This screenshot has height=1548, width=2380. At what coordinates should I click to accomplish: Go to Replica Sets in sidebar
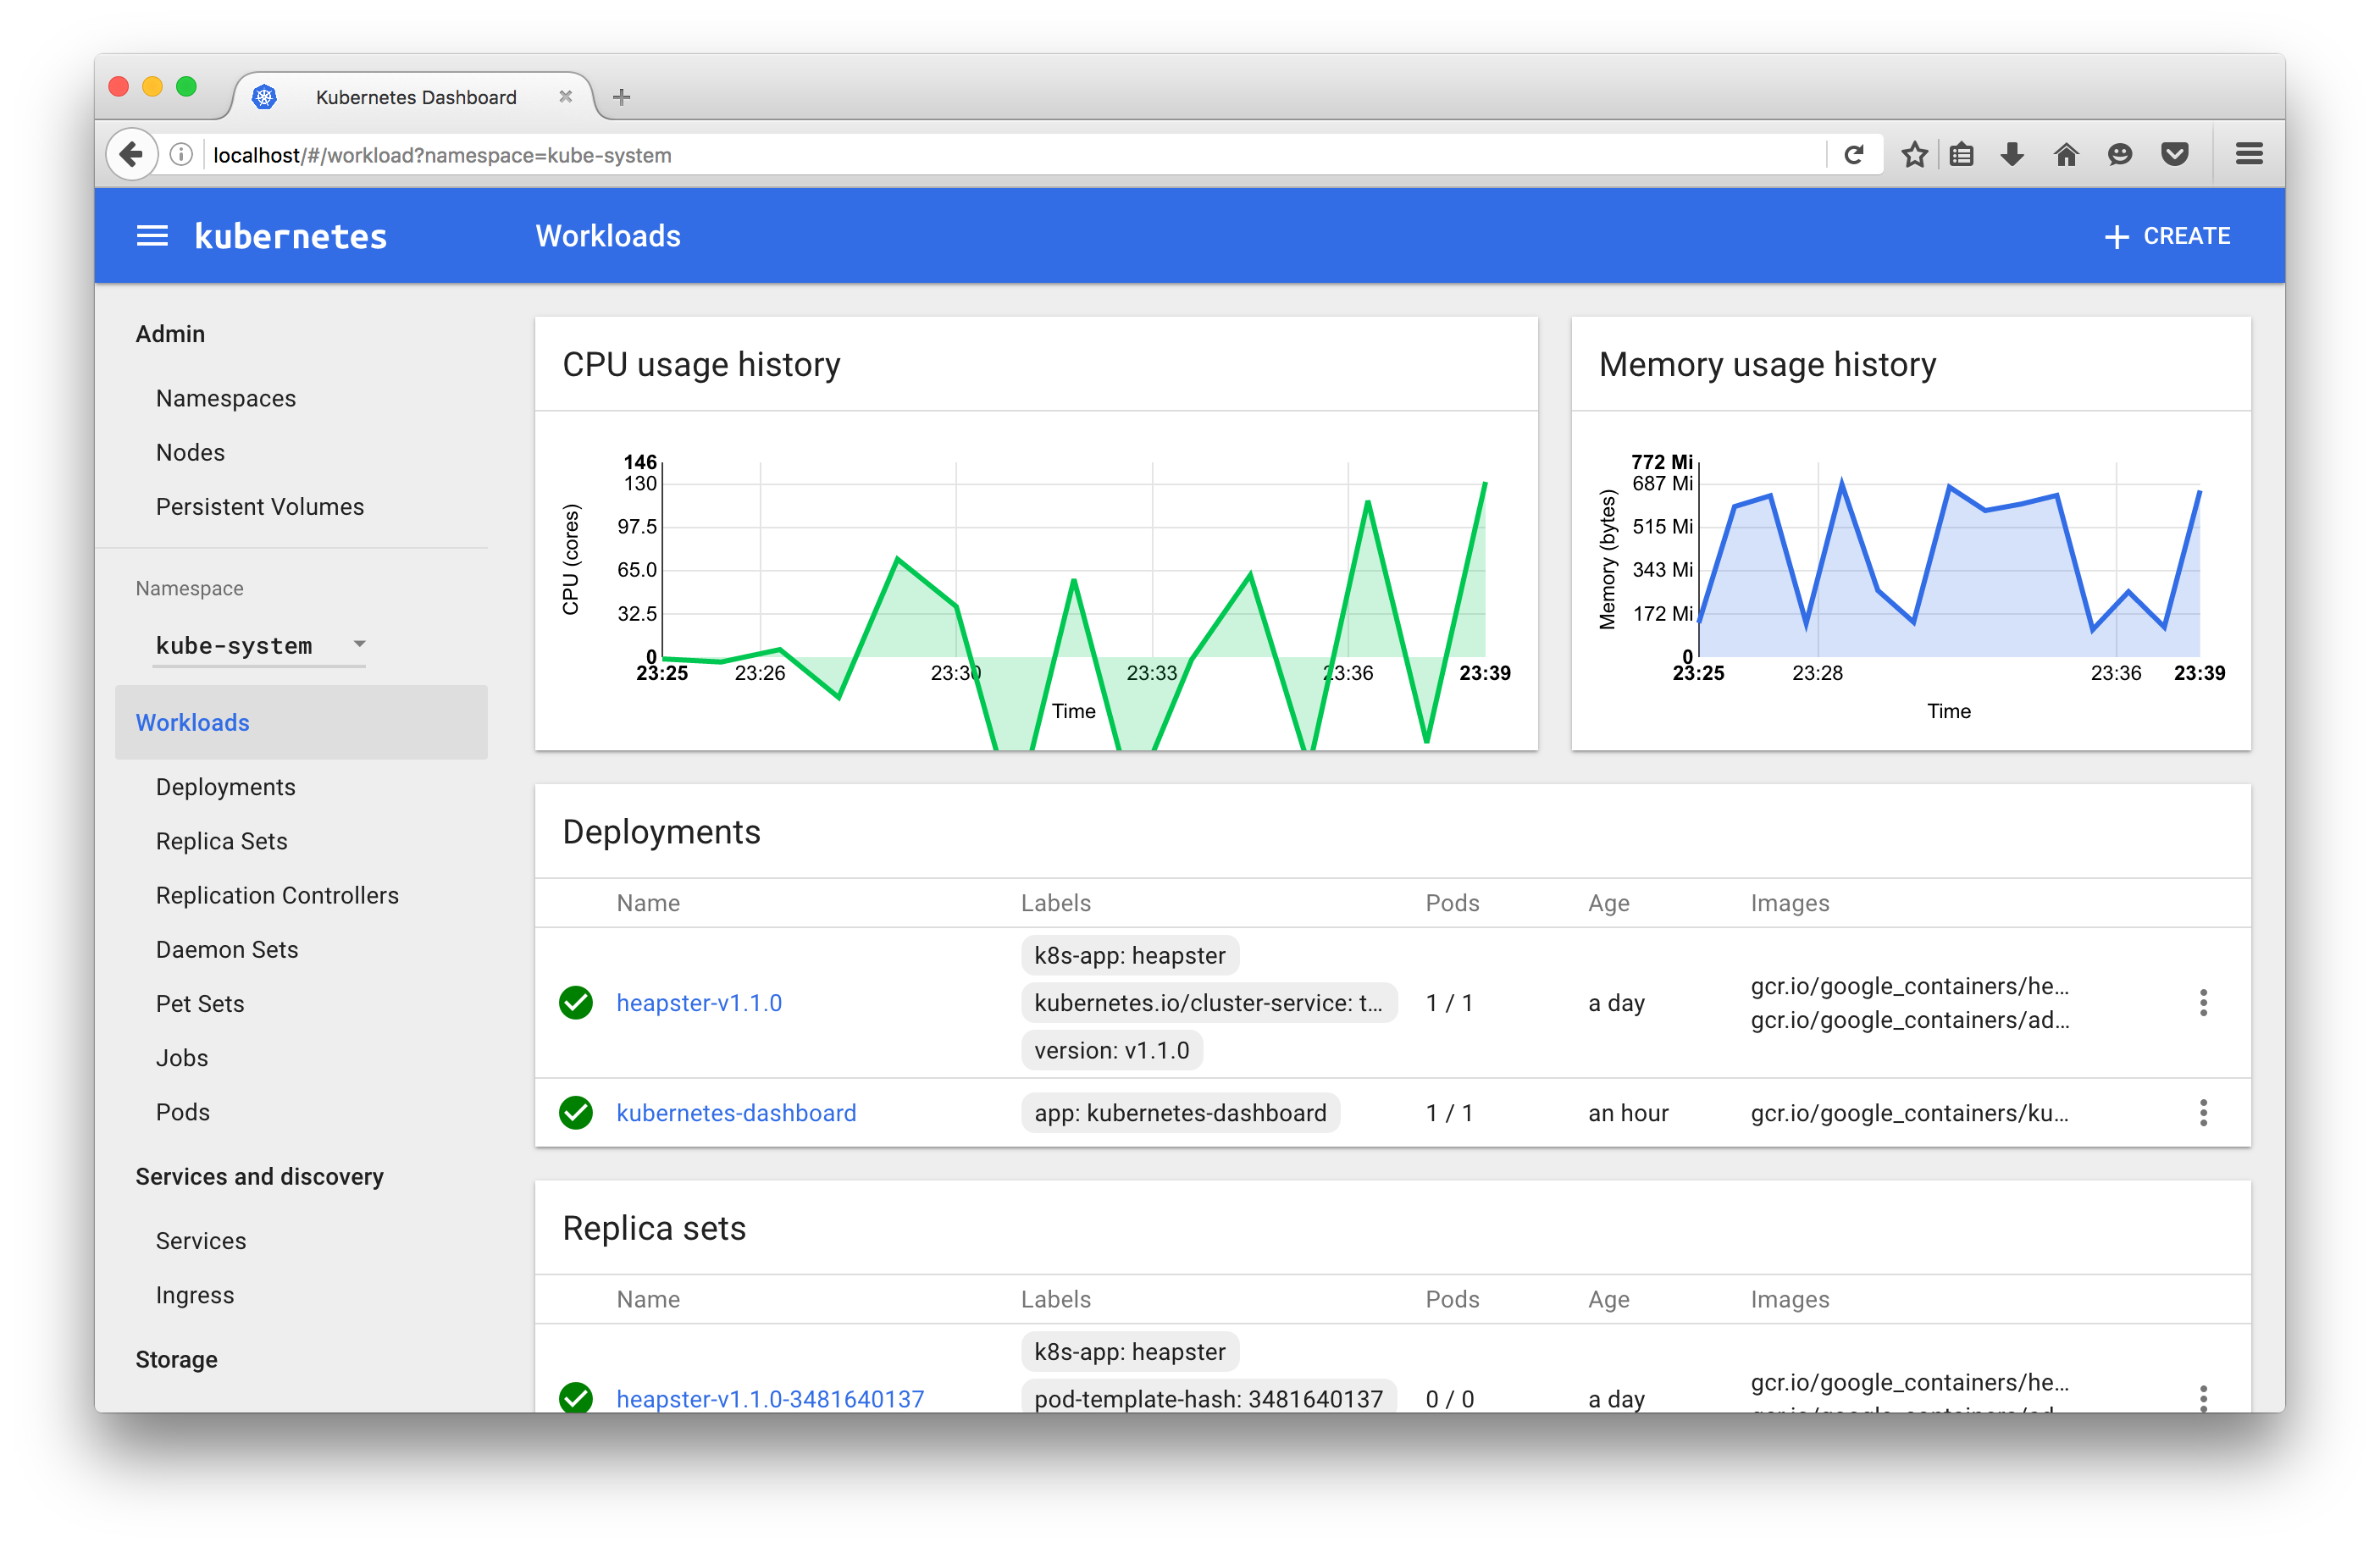(222, 841)
